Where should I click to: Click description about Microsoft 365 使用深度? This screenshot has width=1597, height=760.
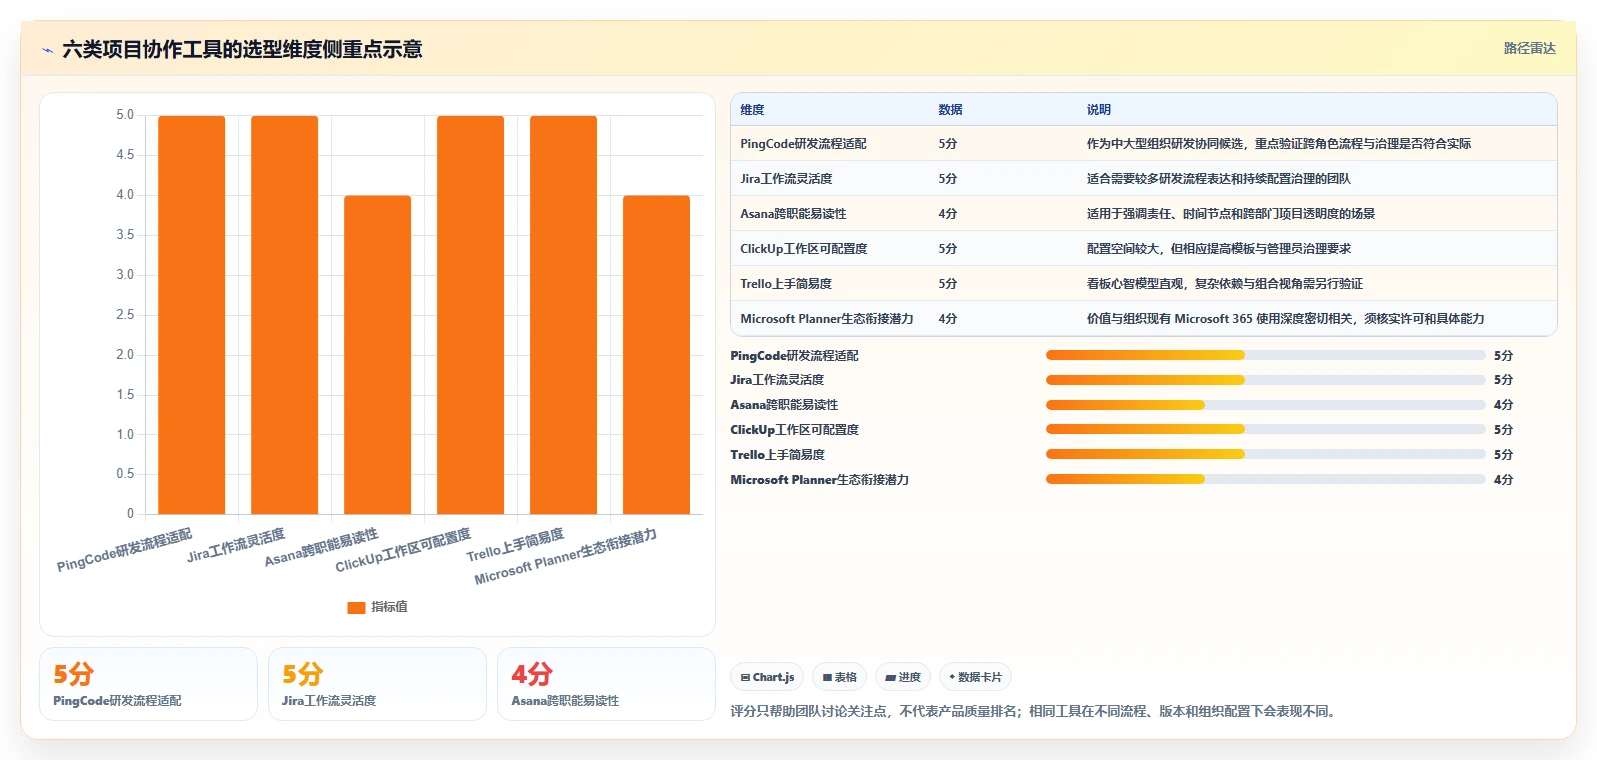pos(1286,319)
